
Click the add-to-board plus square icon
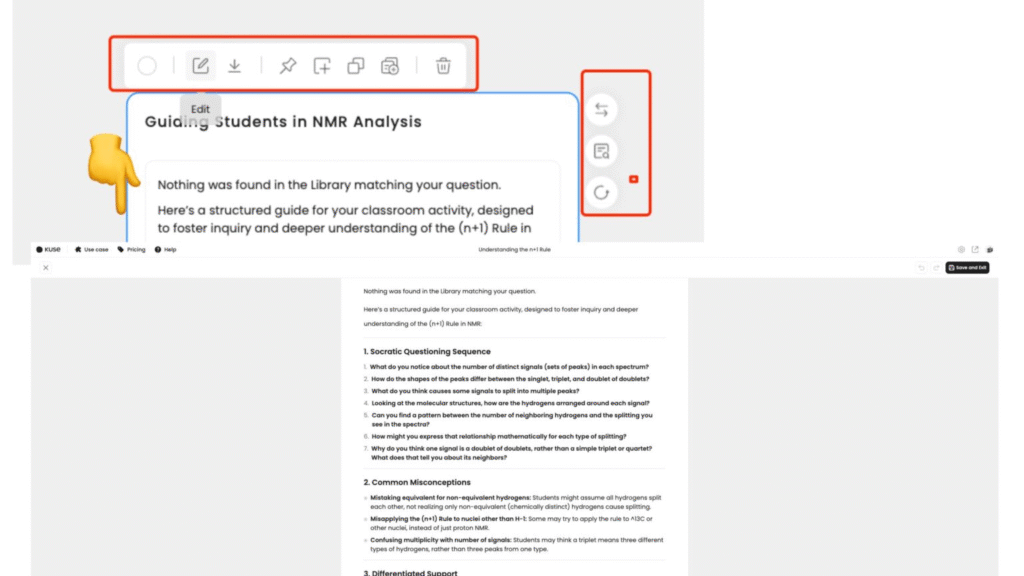click(322, 66)
